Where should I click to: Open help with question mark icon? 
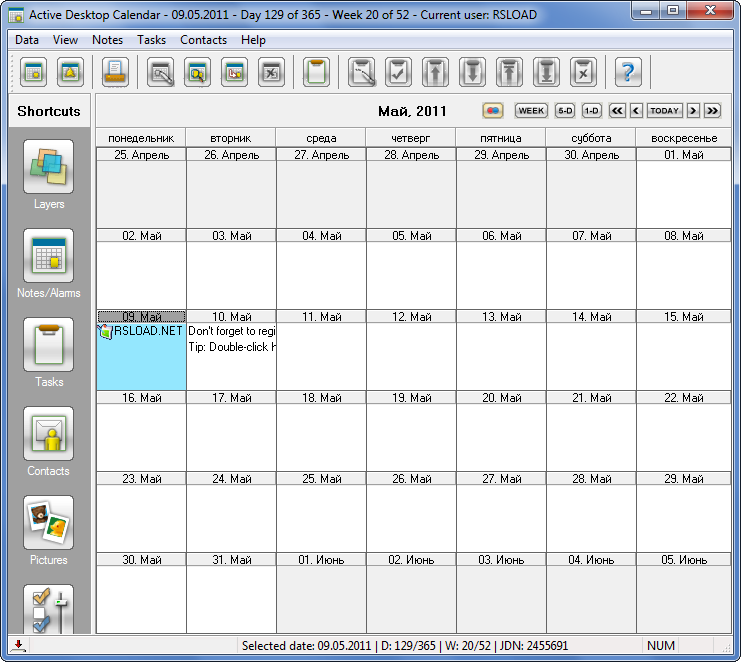pyautogui.click(x=628, y=72)
